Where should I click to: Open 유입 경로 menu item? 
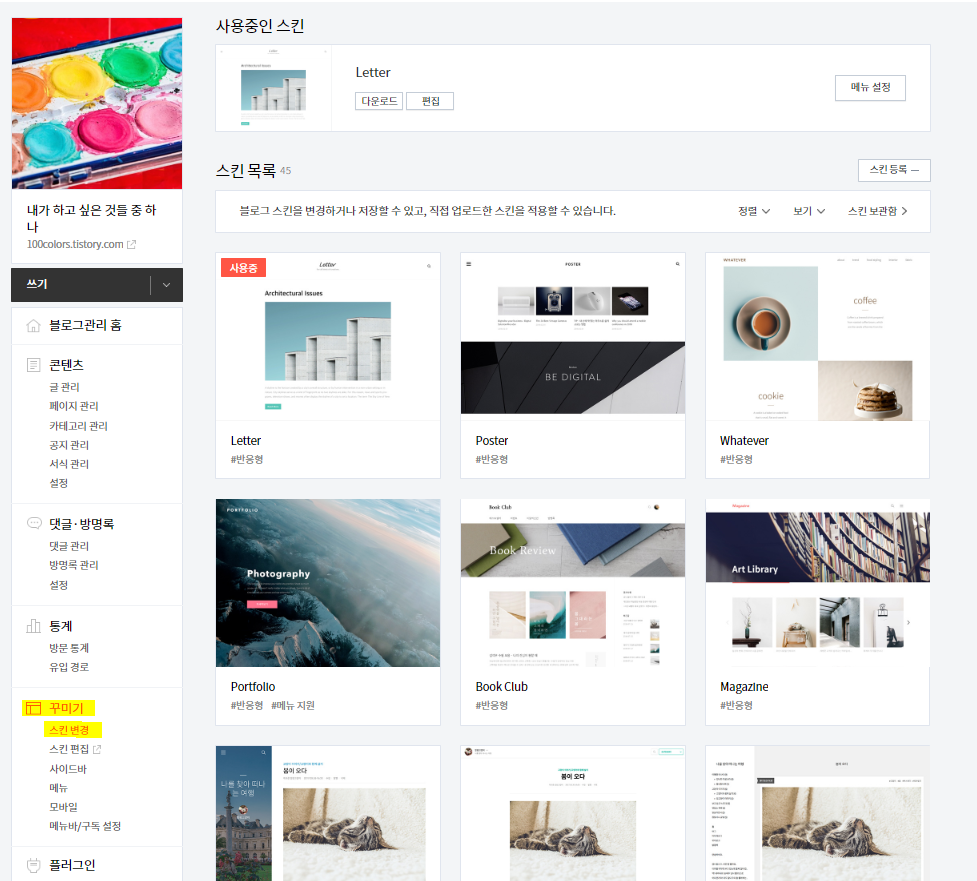coord(69,667)
